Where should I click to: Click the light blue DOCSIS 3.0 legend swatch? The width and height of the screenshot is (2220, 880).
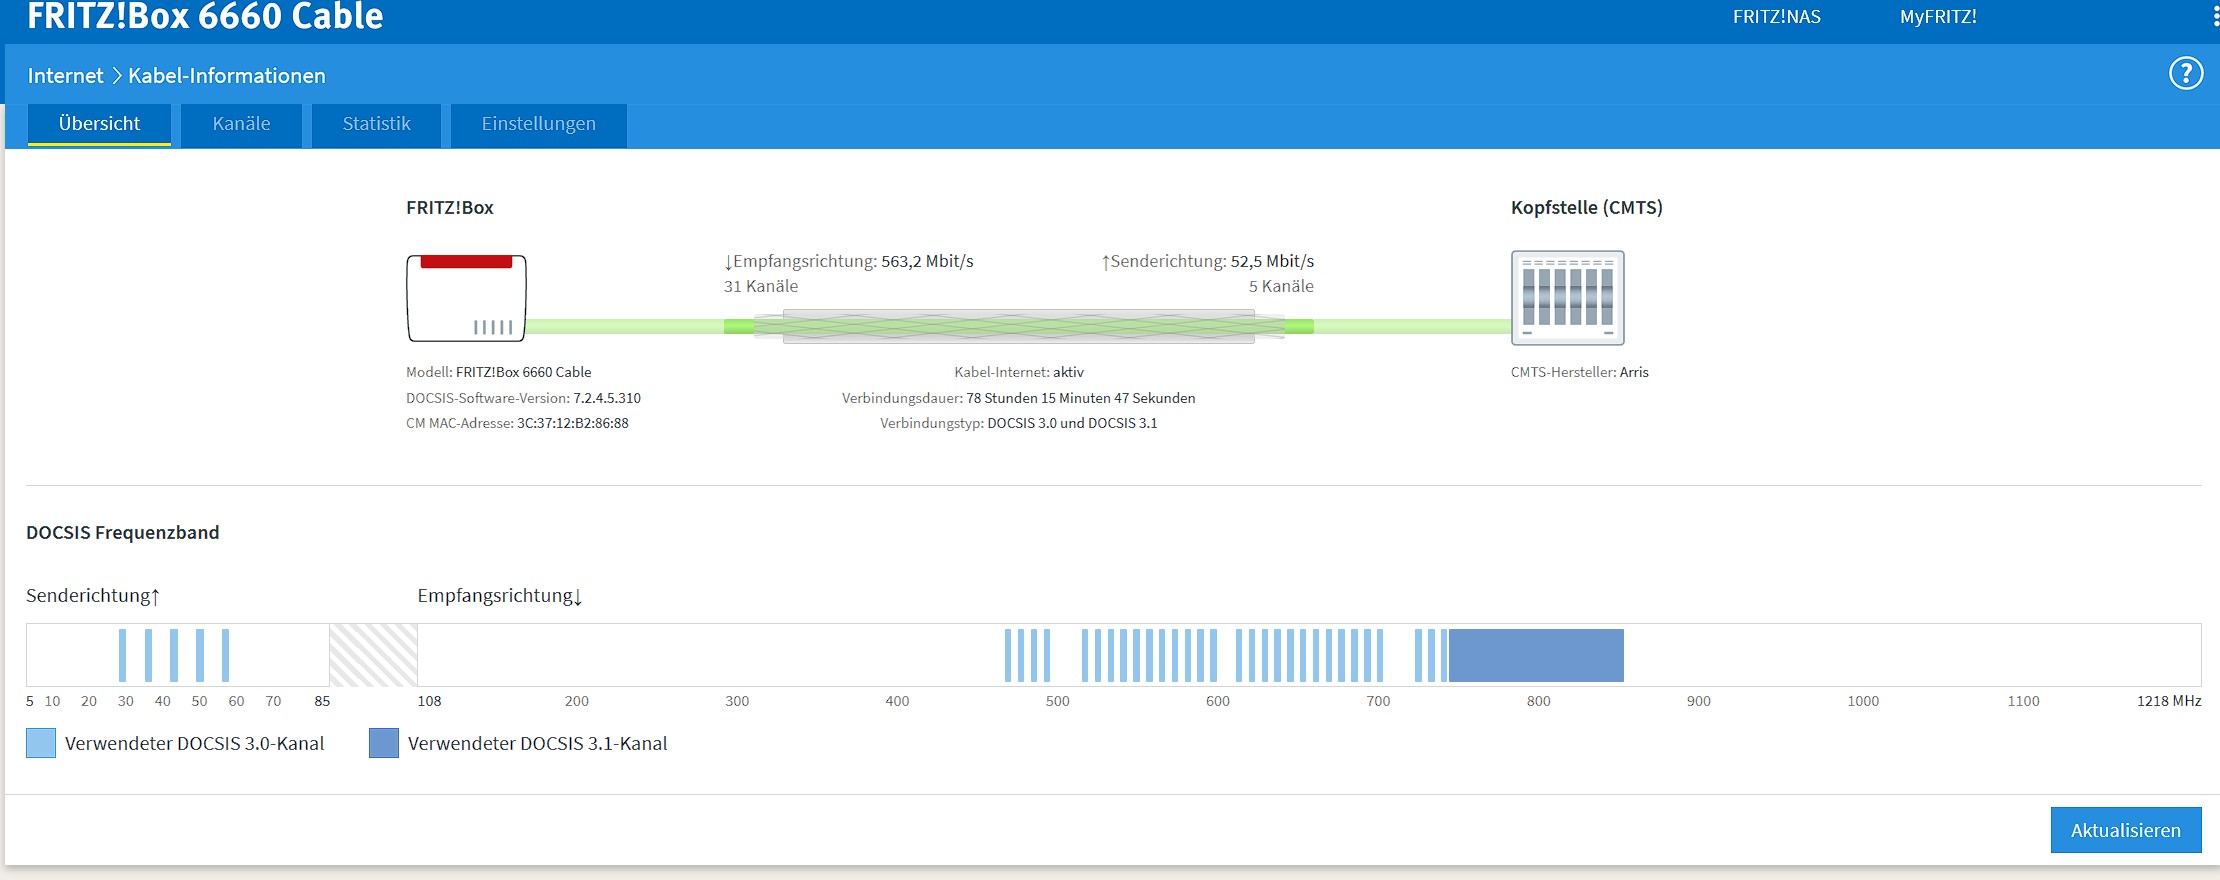(x=41, y=743)
